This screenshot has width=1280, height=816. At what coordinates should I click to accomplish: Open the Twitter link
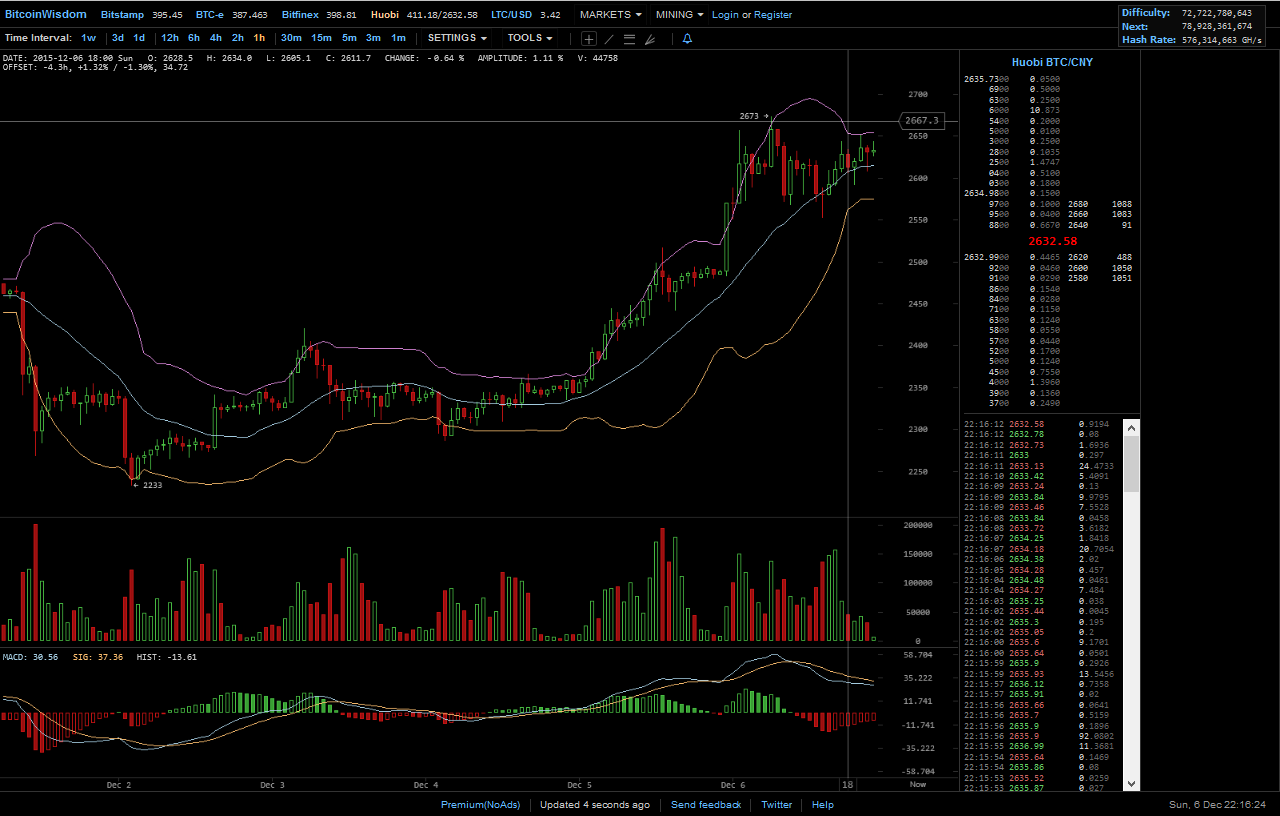coord(777,805)
